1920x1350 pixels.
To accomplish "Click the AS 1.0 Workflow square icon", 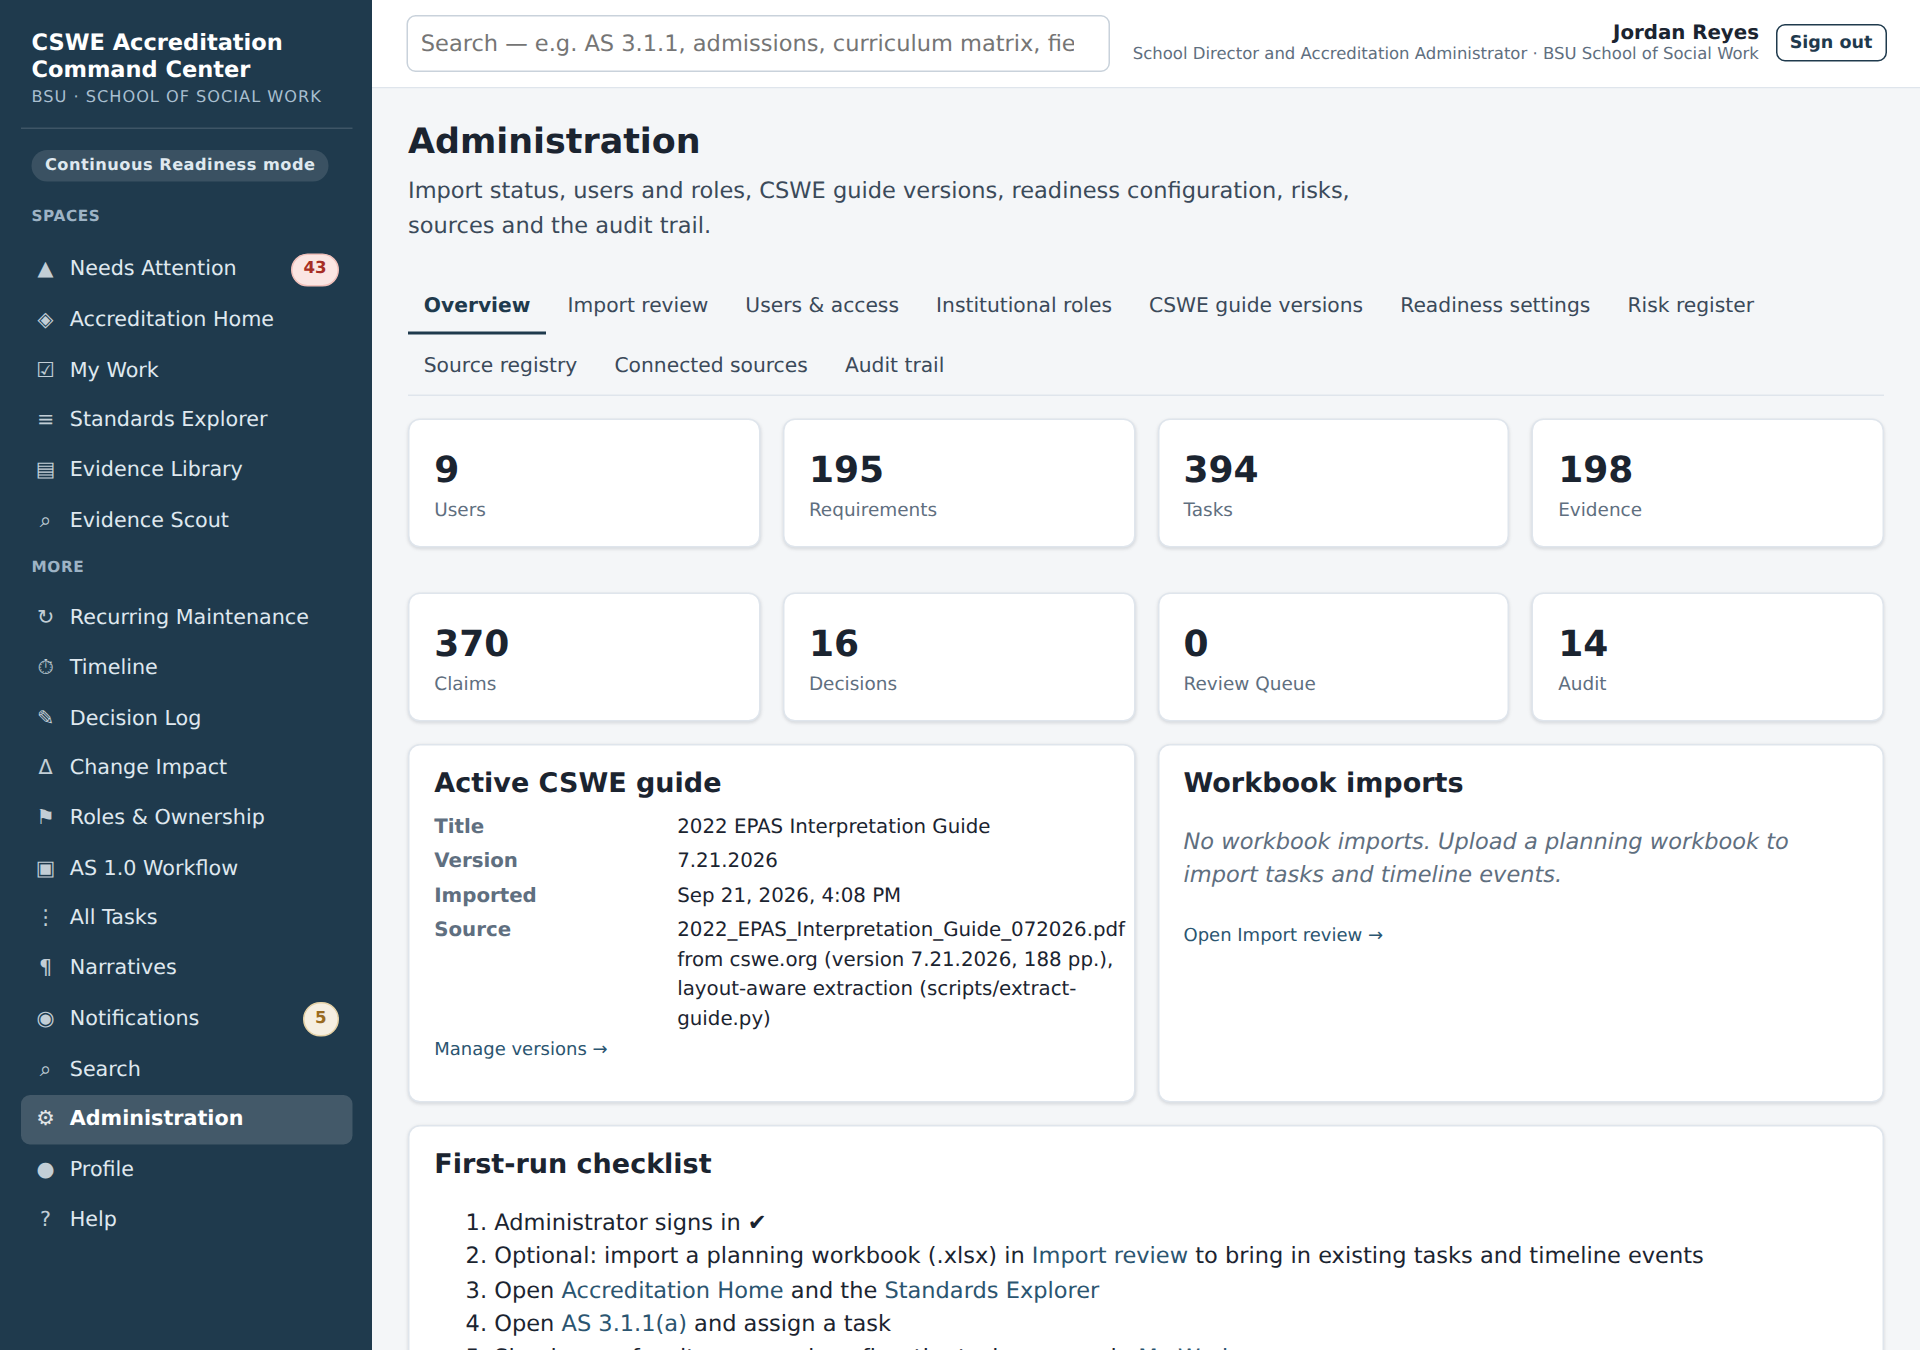I will tap(45, 868).
